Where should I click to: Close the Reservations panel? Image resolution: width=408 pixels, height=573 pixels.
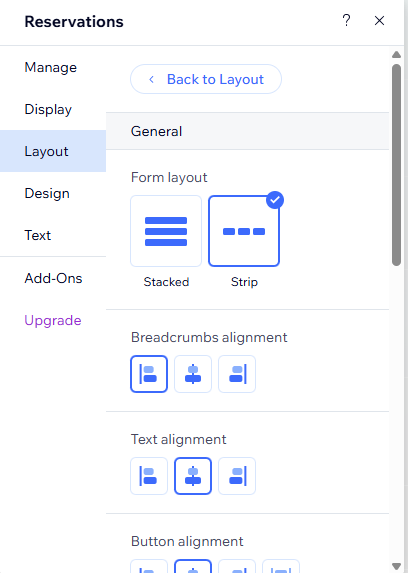[x=379, y=20]
